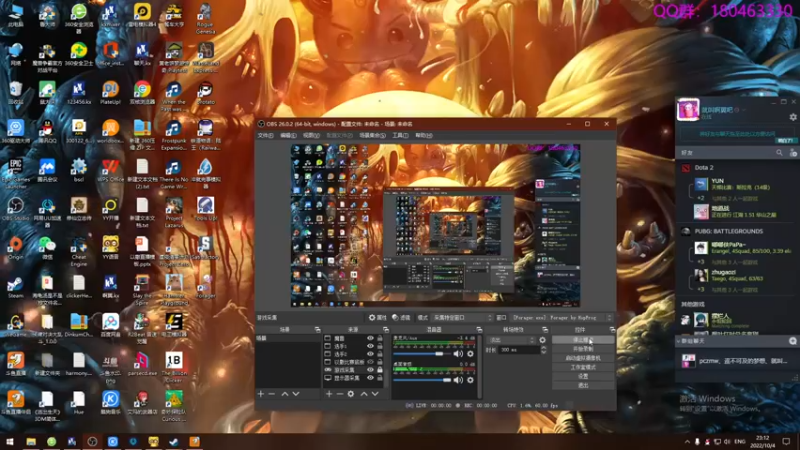Toggle lock on 选手1 source
800x450 pixels.
pos(380,346)
